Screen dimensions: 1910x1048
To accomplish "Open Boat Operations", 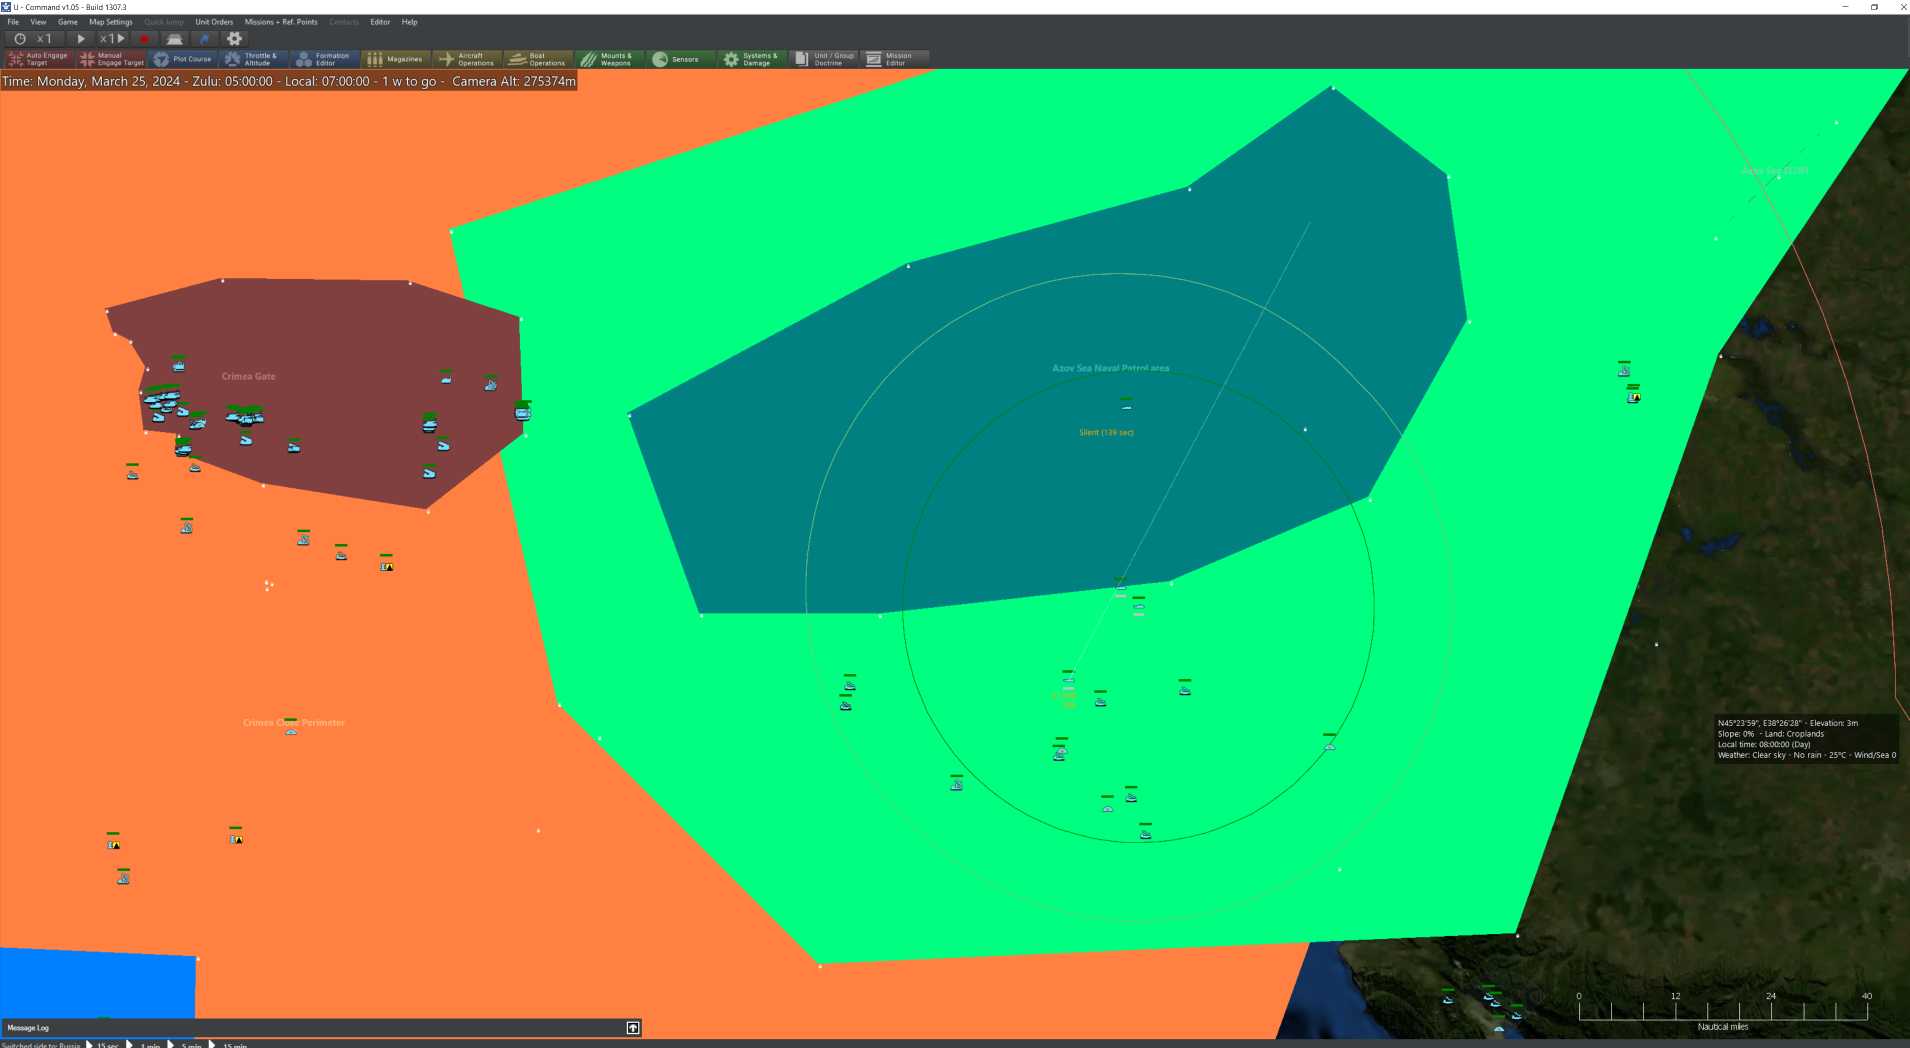I will 538,59.
